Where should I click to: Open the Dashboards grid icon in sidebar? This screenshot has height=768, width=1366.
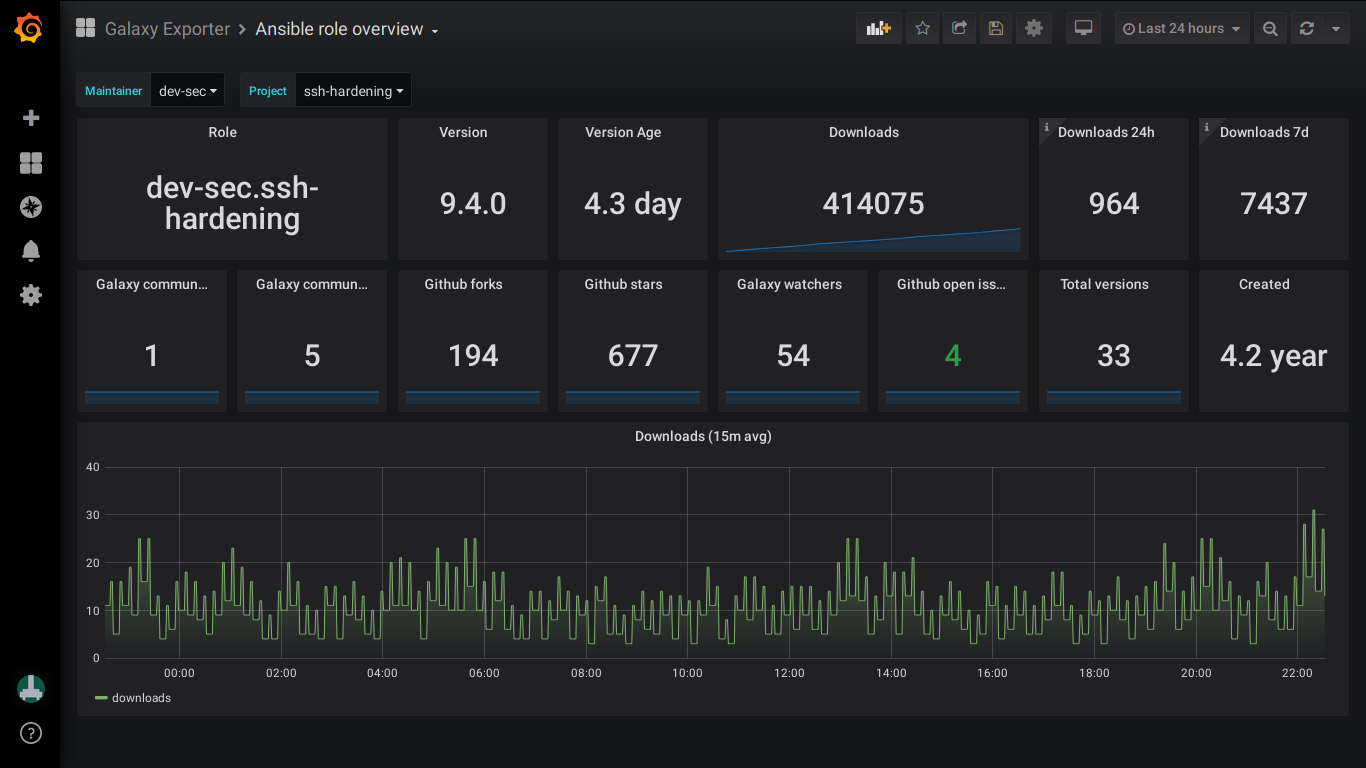pyautogui.click(x=31, y=163)
